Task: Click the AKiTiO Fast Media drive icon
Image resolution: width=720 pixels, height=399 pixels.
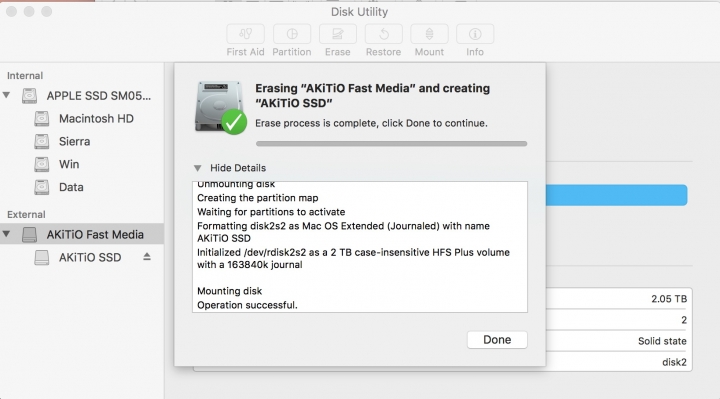Action: click(29, 235)
